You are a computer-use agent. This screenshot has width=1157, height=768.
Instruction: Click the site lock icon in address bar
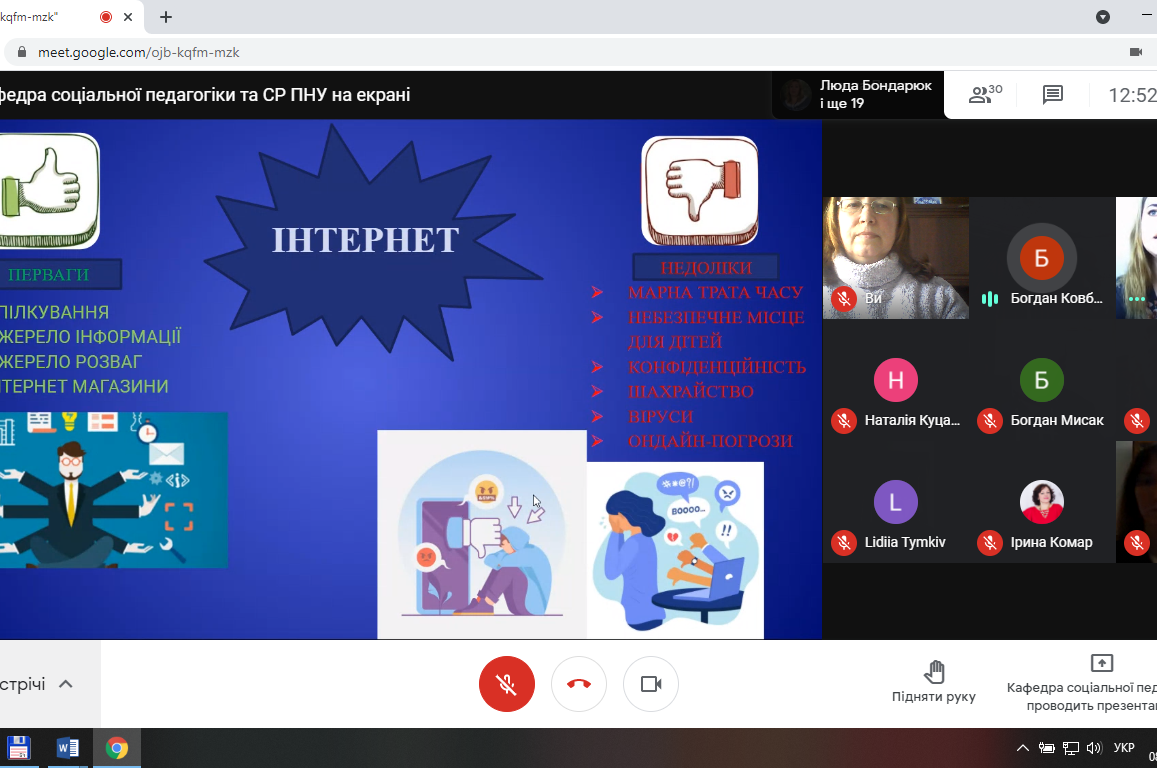point(21,52)
